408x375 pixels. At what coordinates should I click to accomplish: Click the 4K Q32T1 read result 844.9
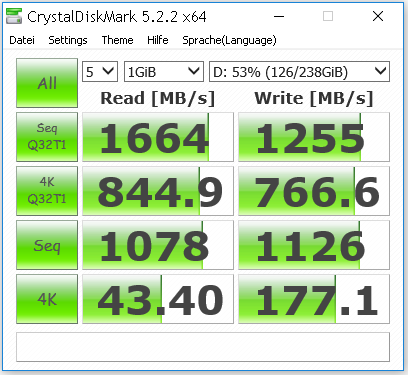point(158,191)
